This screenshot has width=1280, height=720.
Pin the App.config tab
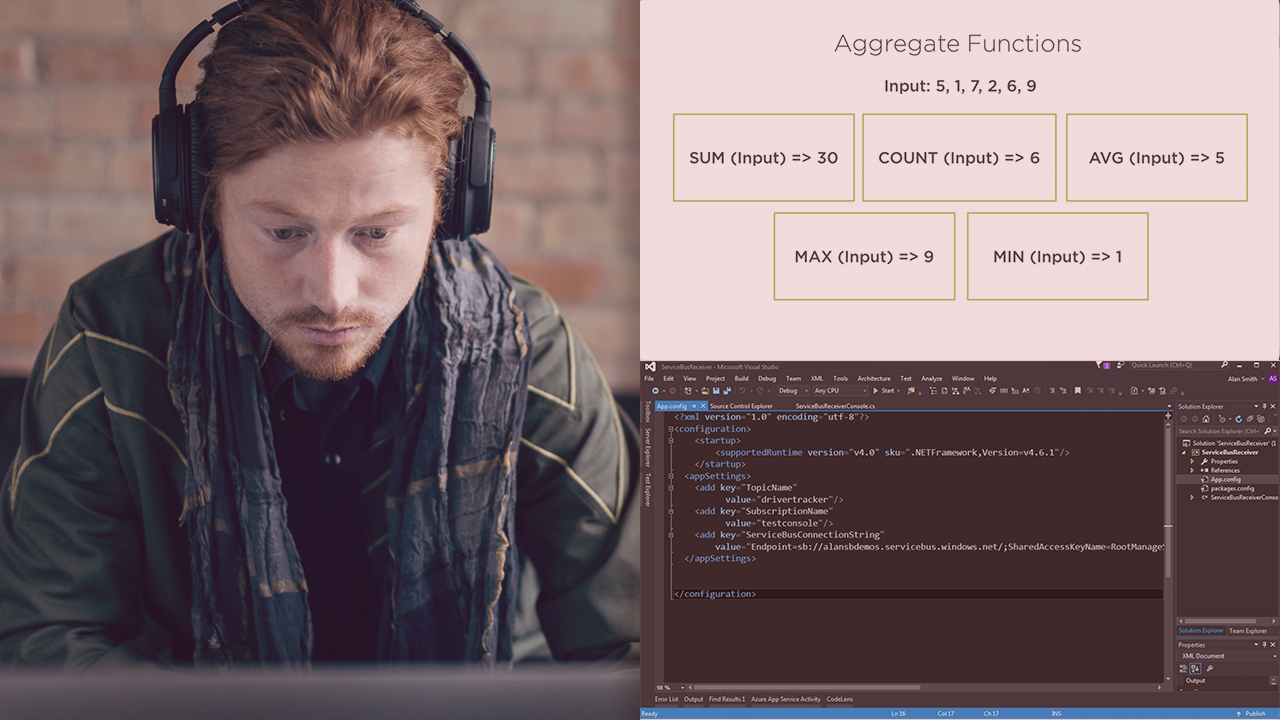pyautogui.click(x=692, y=406)
